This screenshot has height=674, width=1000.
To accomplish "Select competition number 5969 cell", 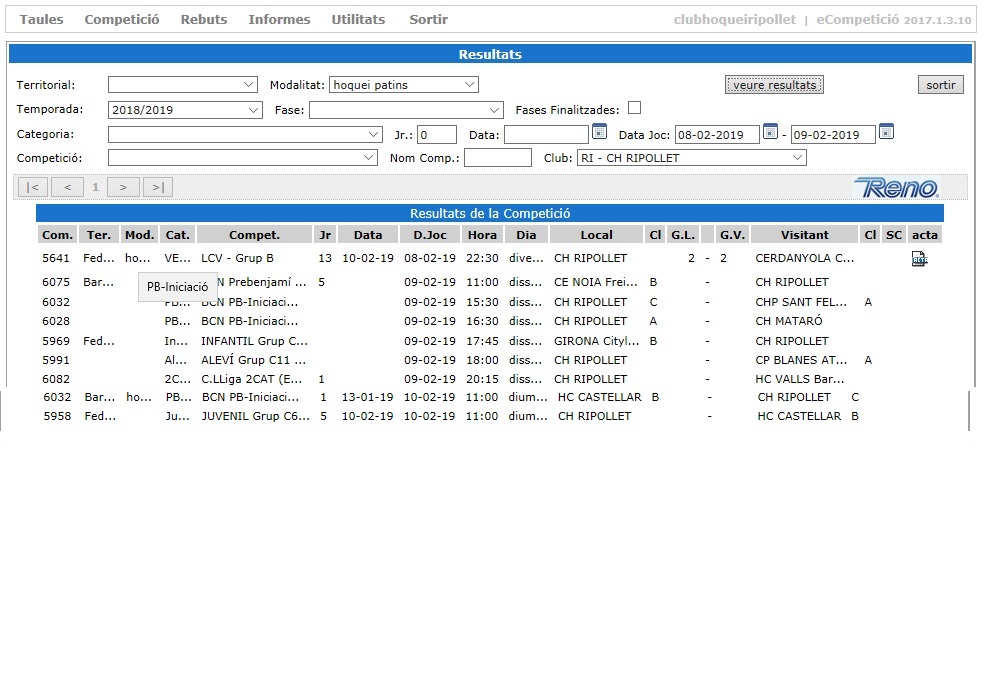I will pyautogui.click(x=56, y=341).
